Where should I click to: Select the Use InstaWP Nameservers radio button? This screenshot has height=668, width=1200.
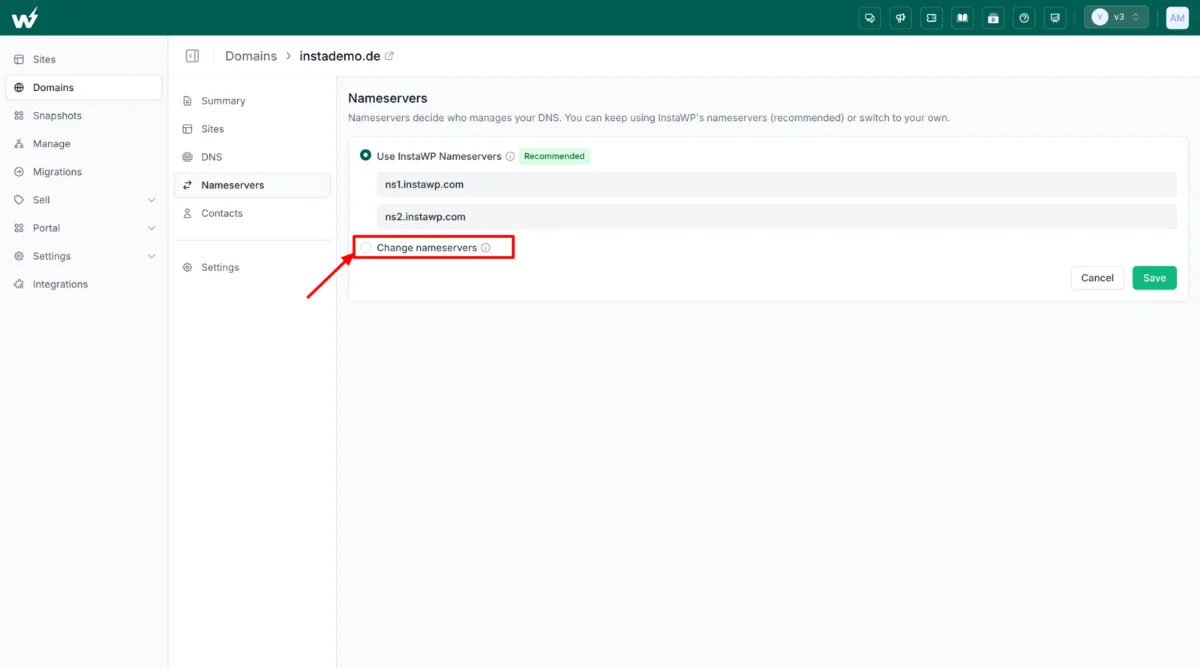click(366, 156)
